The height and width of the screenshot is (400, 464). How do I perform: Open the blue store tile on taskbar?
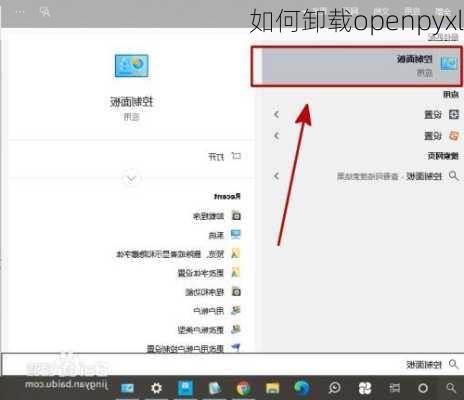[x=185, y=388]
